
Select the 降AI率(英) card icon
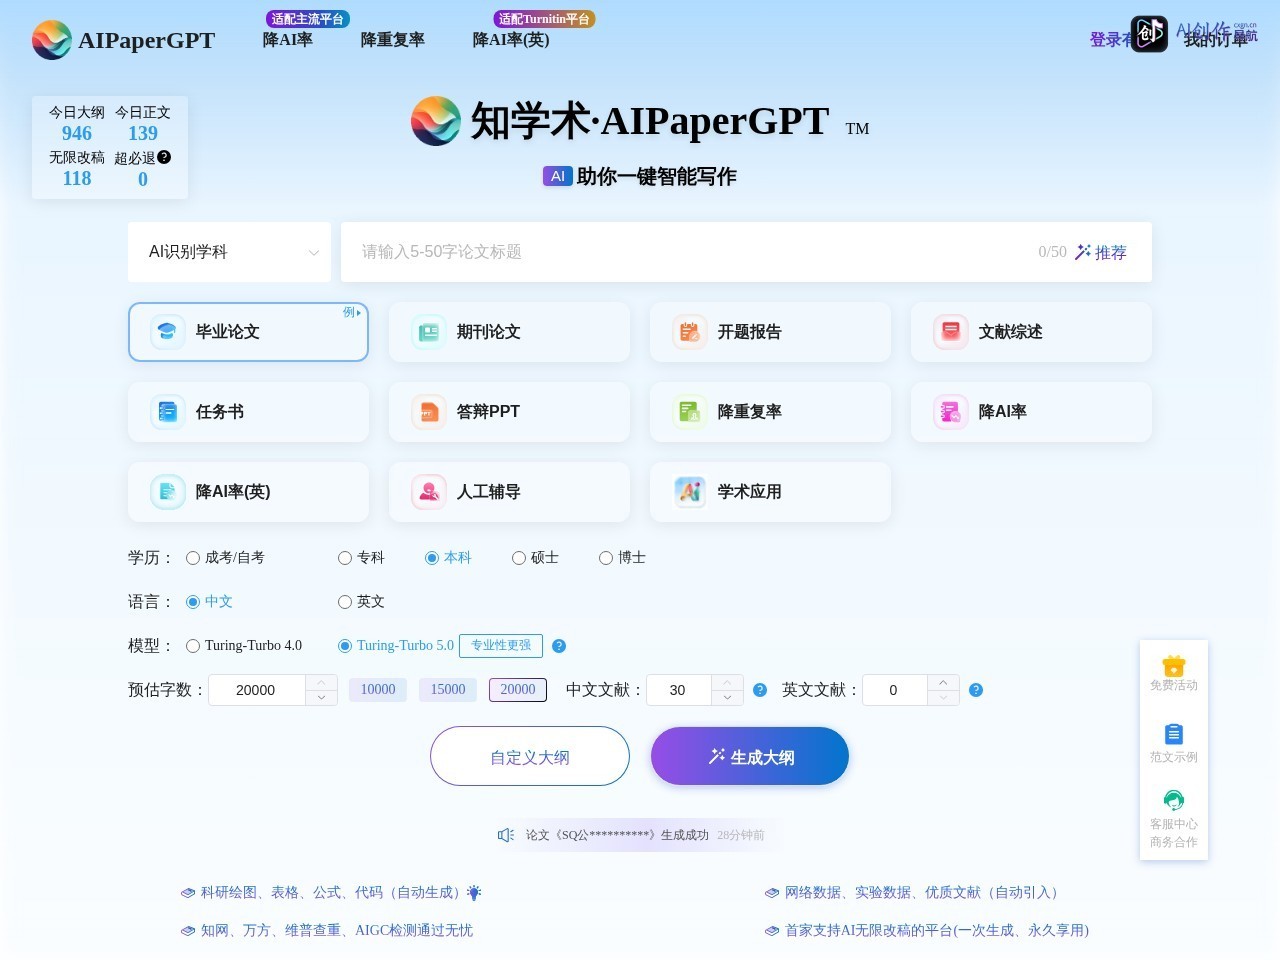click(x=167, y=491)
